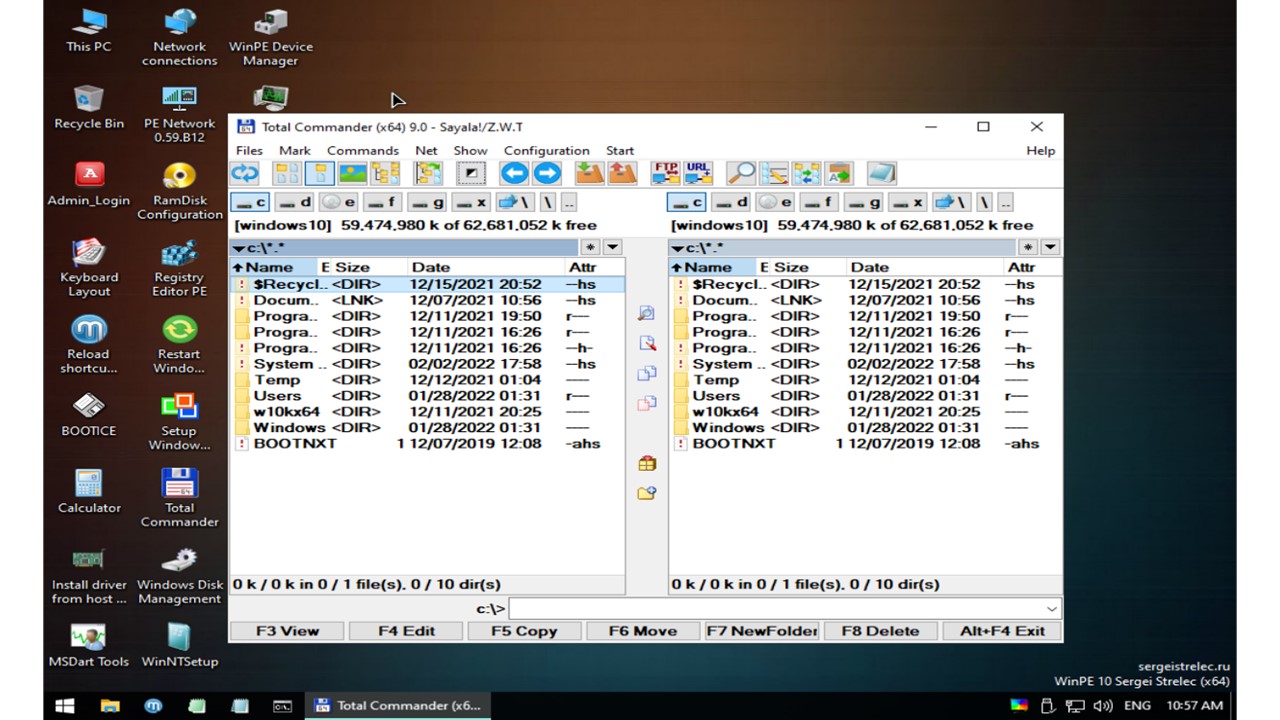1280x720 pixels.
Task: Click the View icon in middle vertical bar
Action: (x=647, y=313)
